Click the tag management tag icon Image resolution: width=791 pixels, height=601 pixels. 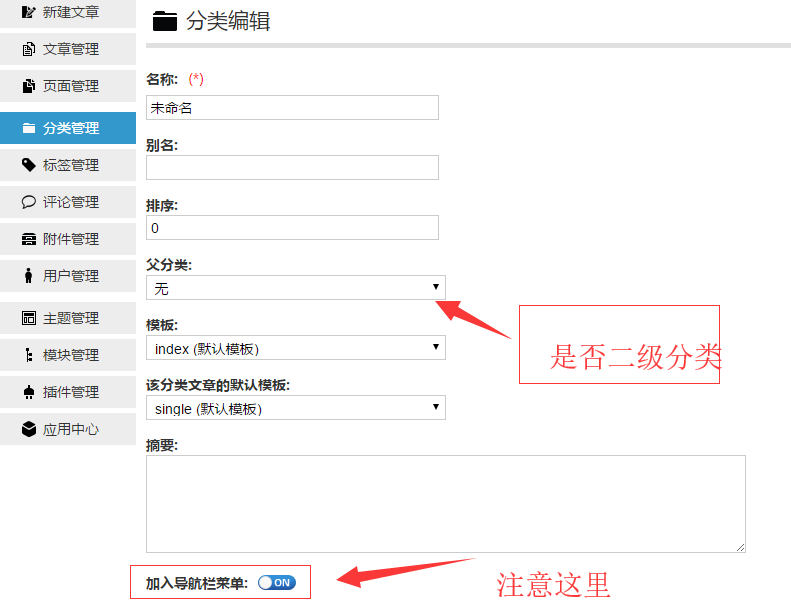click(29, 165)
